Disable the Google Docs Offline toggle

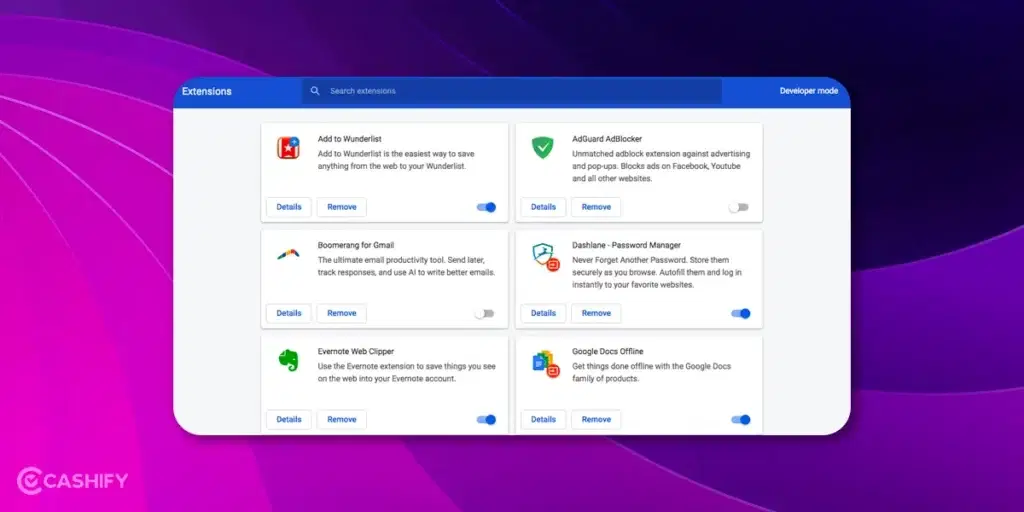point(741,419)
